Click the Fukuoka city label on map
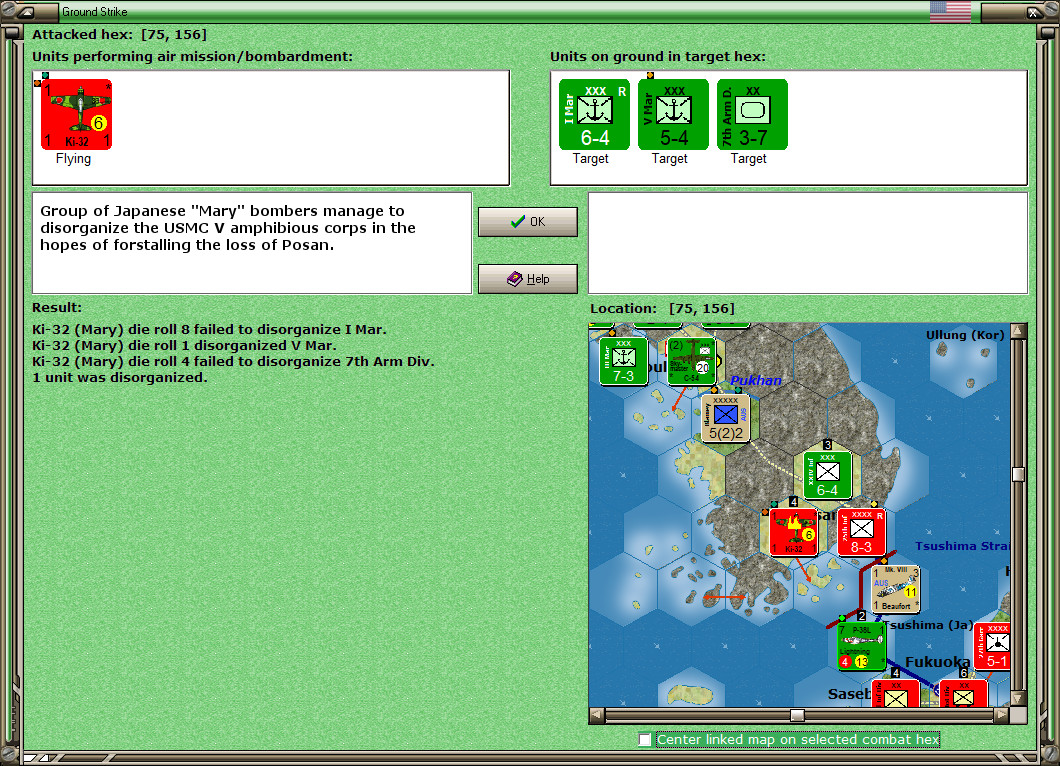This screenshot has width=1060, height=766. click(937, 662)
